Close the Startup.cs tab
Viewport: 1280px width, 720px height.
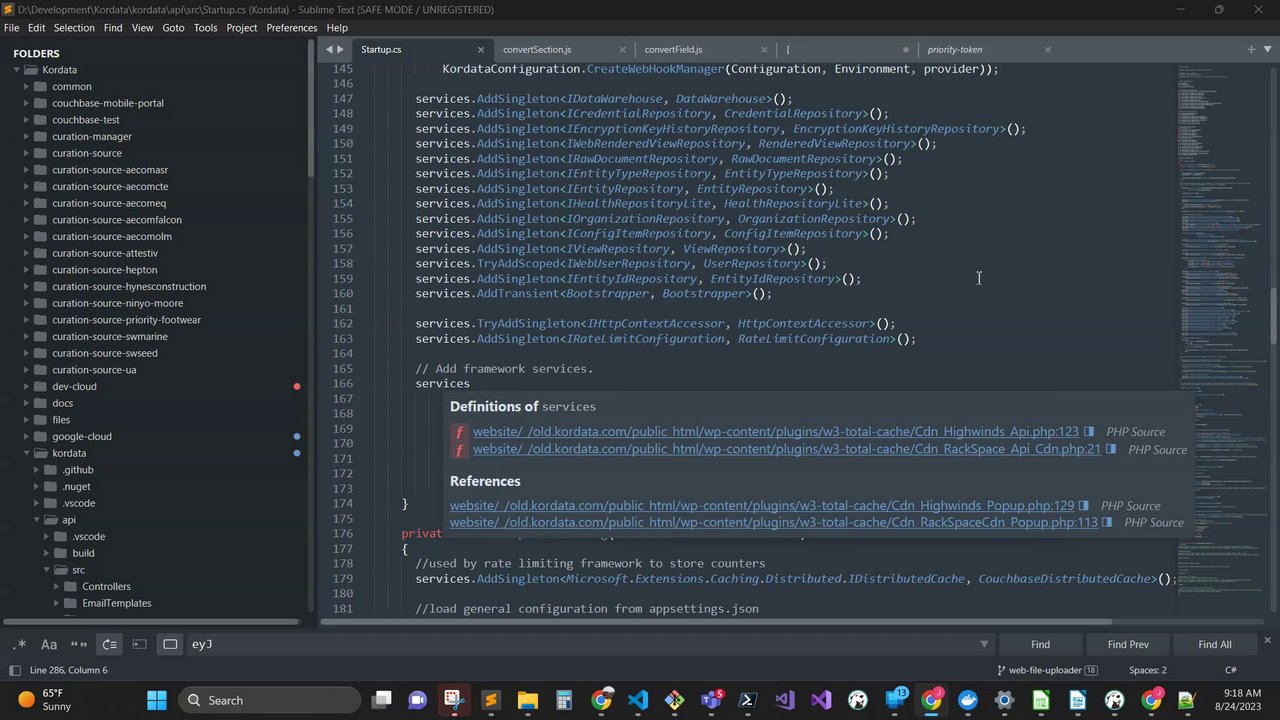pyautogui.click(x=481, y=49)
